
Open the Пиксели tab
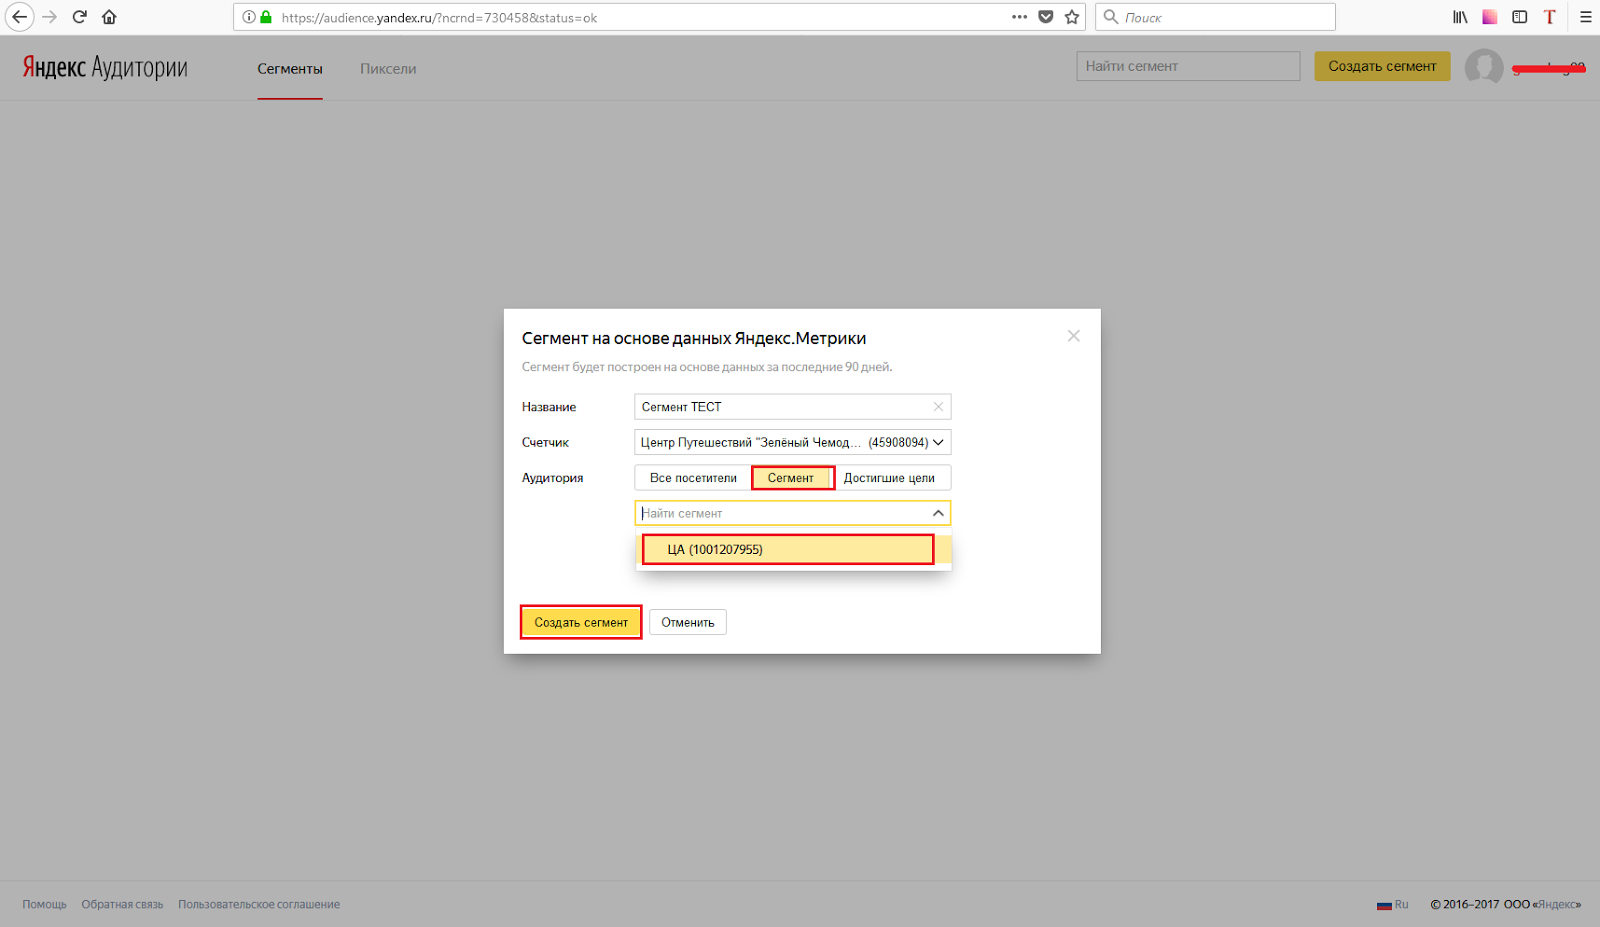[388, 69]
